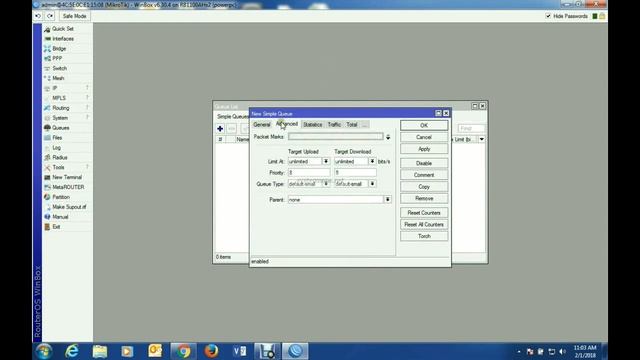Expand the Tools submenu
Image resolution: width=640 pixels, height=360 pixels.
[x=58, y=167]
